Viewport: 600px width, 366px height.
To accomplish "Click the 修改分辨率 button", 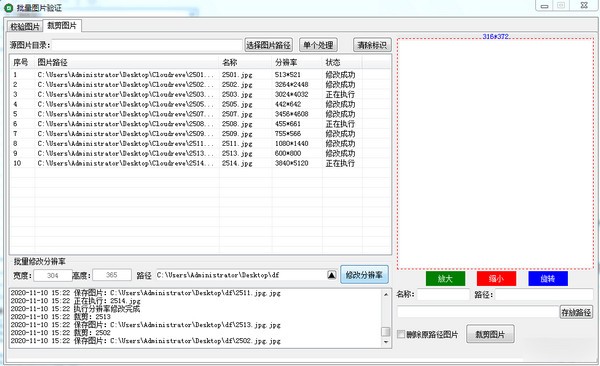I will [x=364, y=275].
